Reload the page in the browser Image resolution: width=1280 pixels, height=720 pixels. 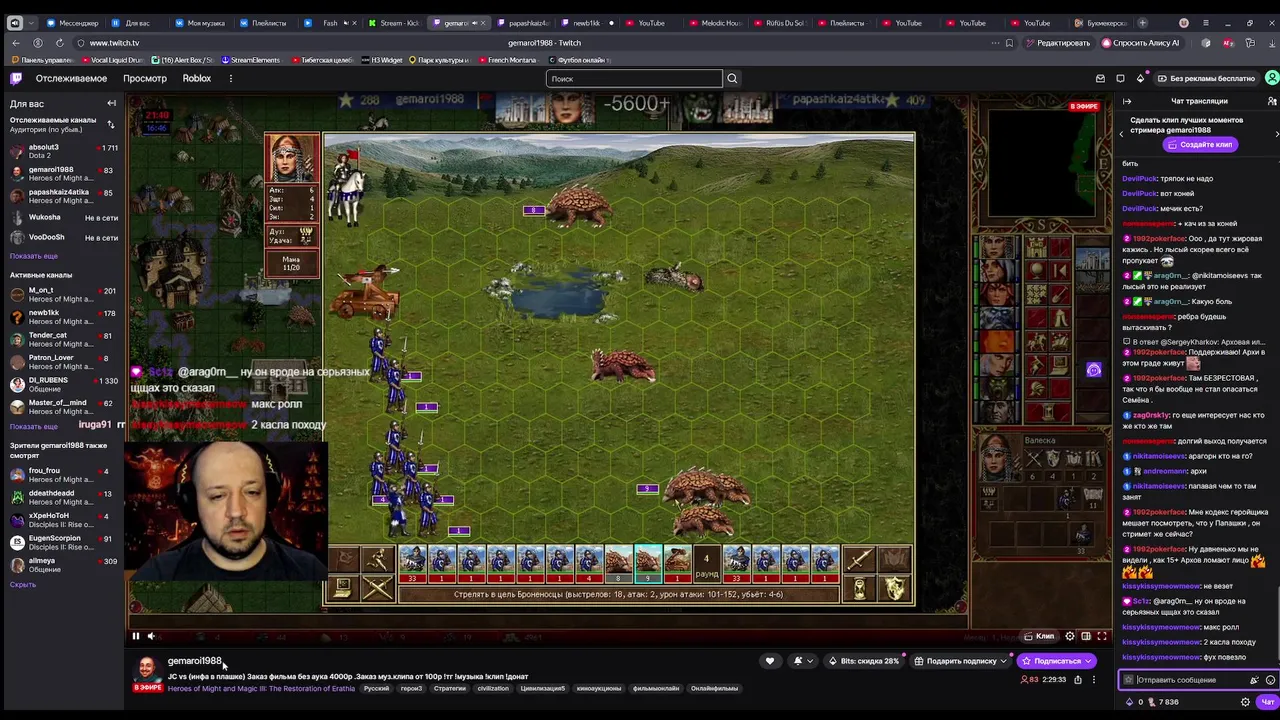[x=60, y=43]
